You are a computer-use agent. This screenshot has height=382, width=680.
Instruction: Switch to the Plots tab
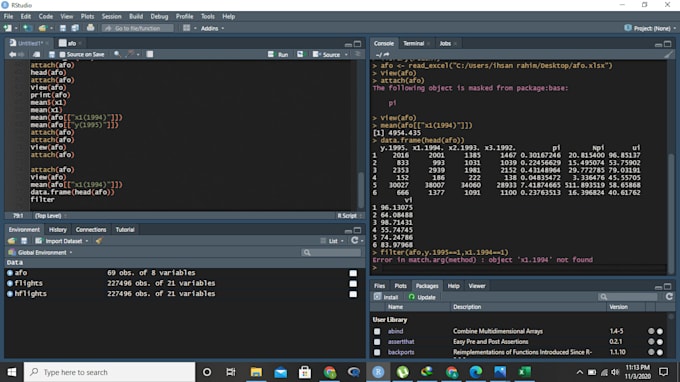pyautogui.click(x=400, y=286)
